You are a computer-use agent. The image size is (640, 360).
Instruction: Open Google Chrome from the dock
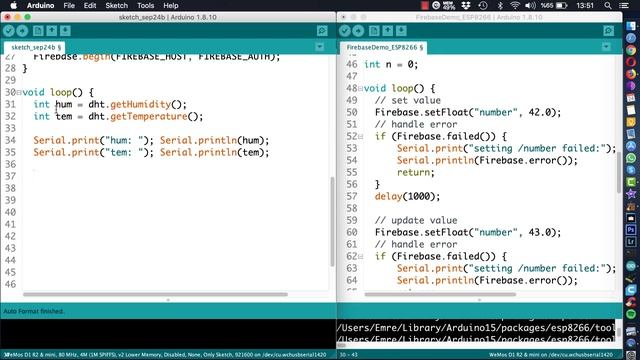631,50
